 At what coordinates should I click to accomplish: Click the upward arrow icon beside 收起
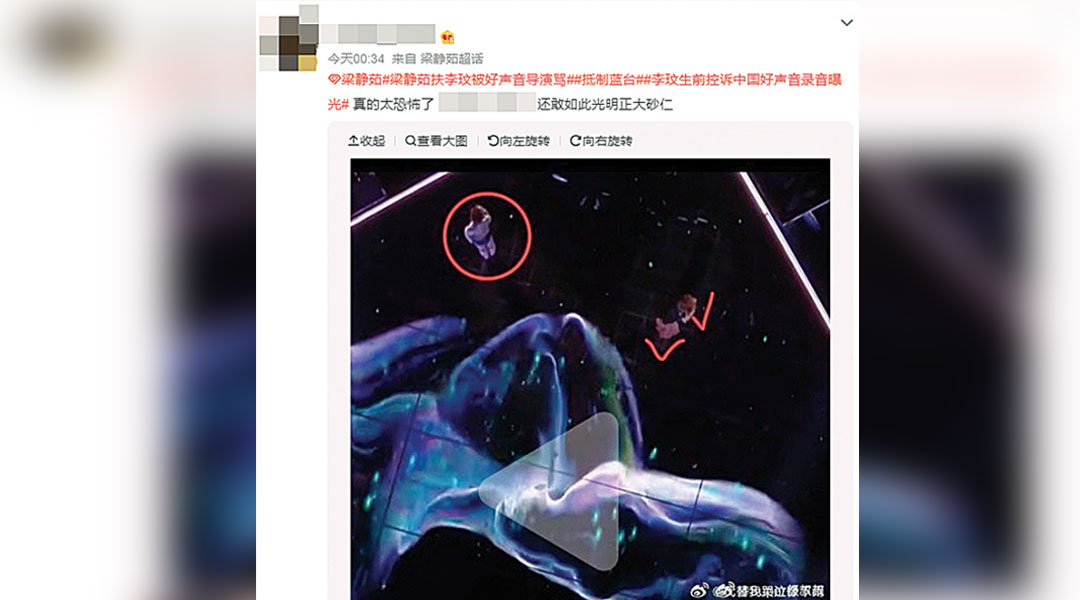click(x=353, y=141)
